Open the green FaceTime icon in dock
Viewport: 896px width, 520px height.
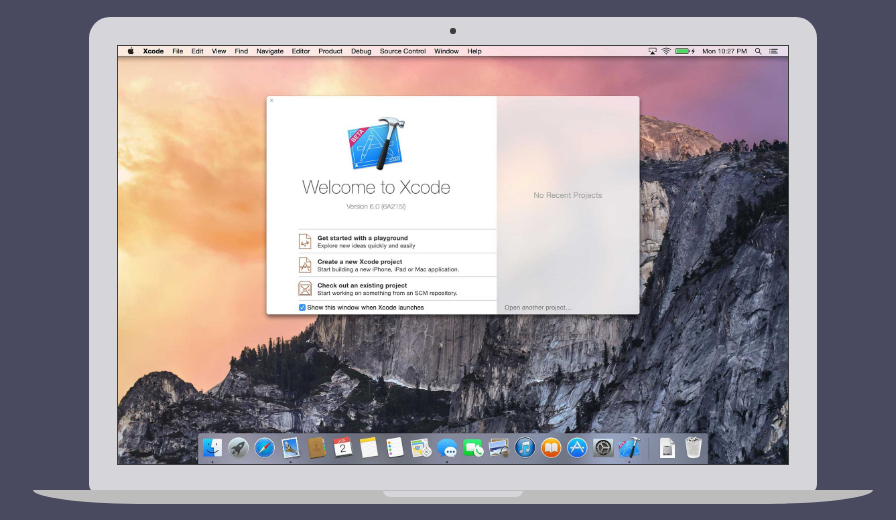tap(473, 448)
